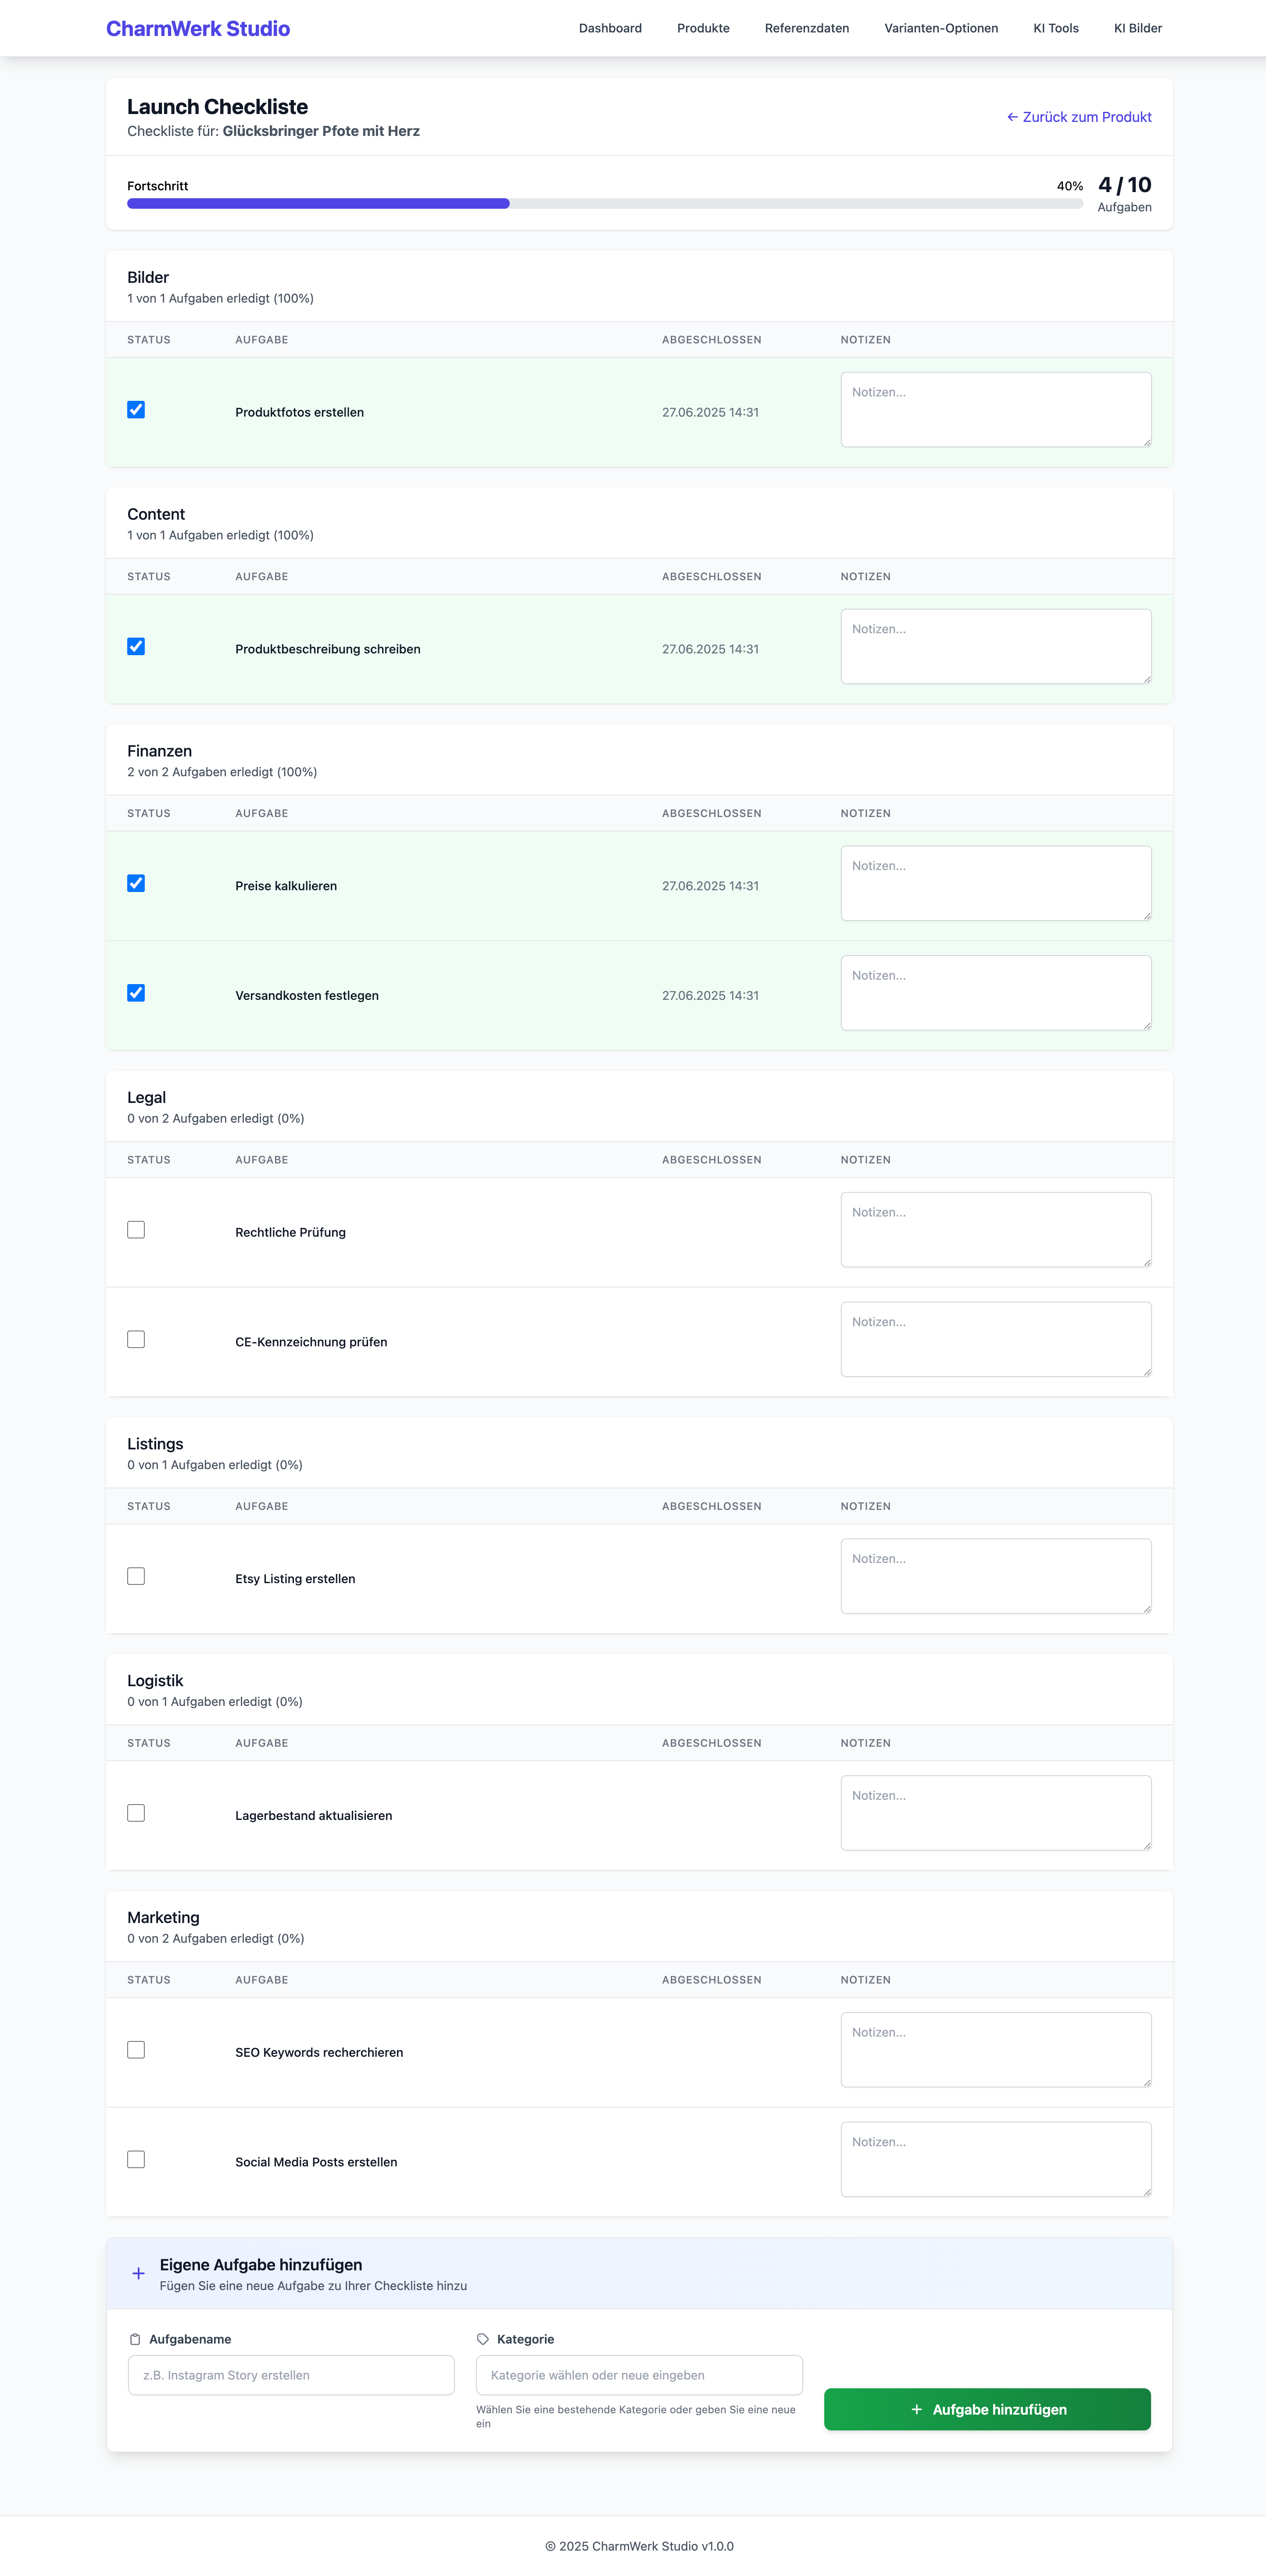
Task: Open Referenzdaten in the navigation
Action: coord(807,28)
